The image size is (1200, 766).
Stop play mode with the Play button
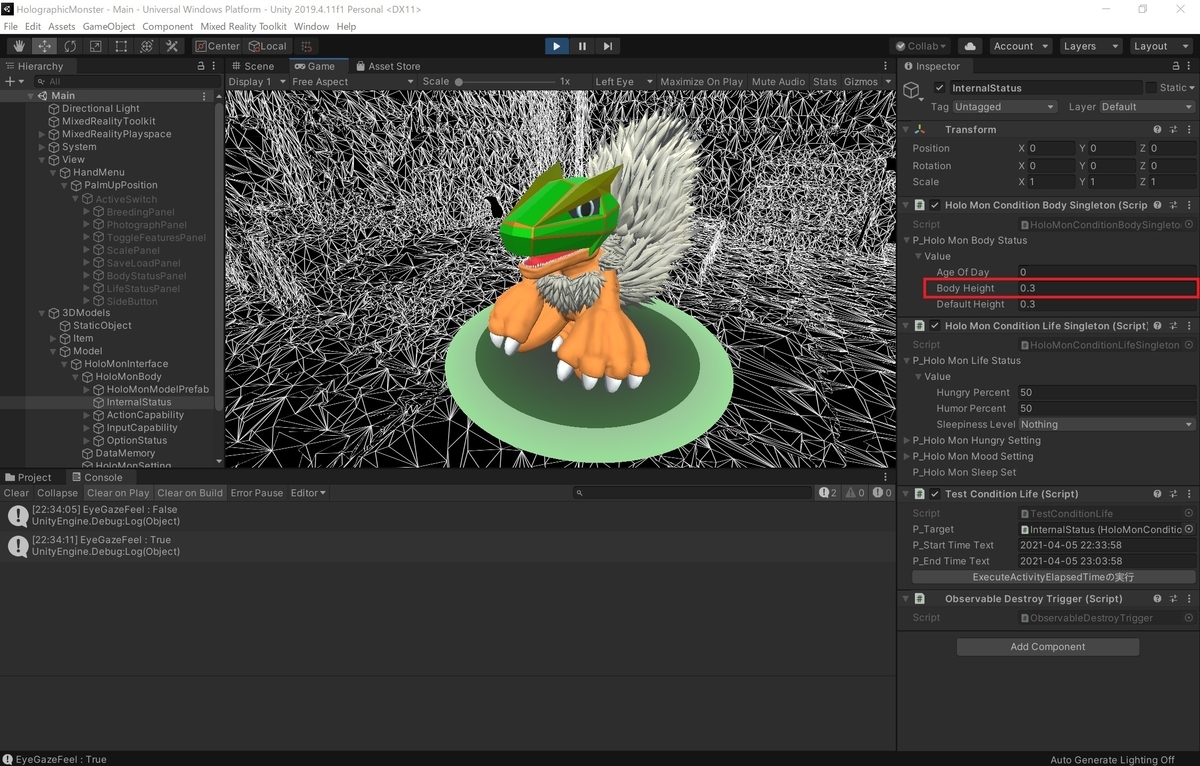557,46
